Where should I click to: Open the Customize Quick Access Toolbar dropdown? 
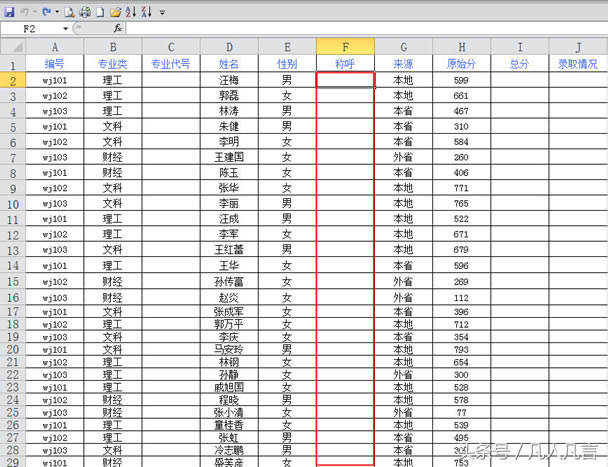click(x=162, y=12)
